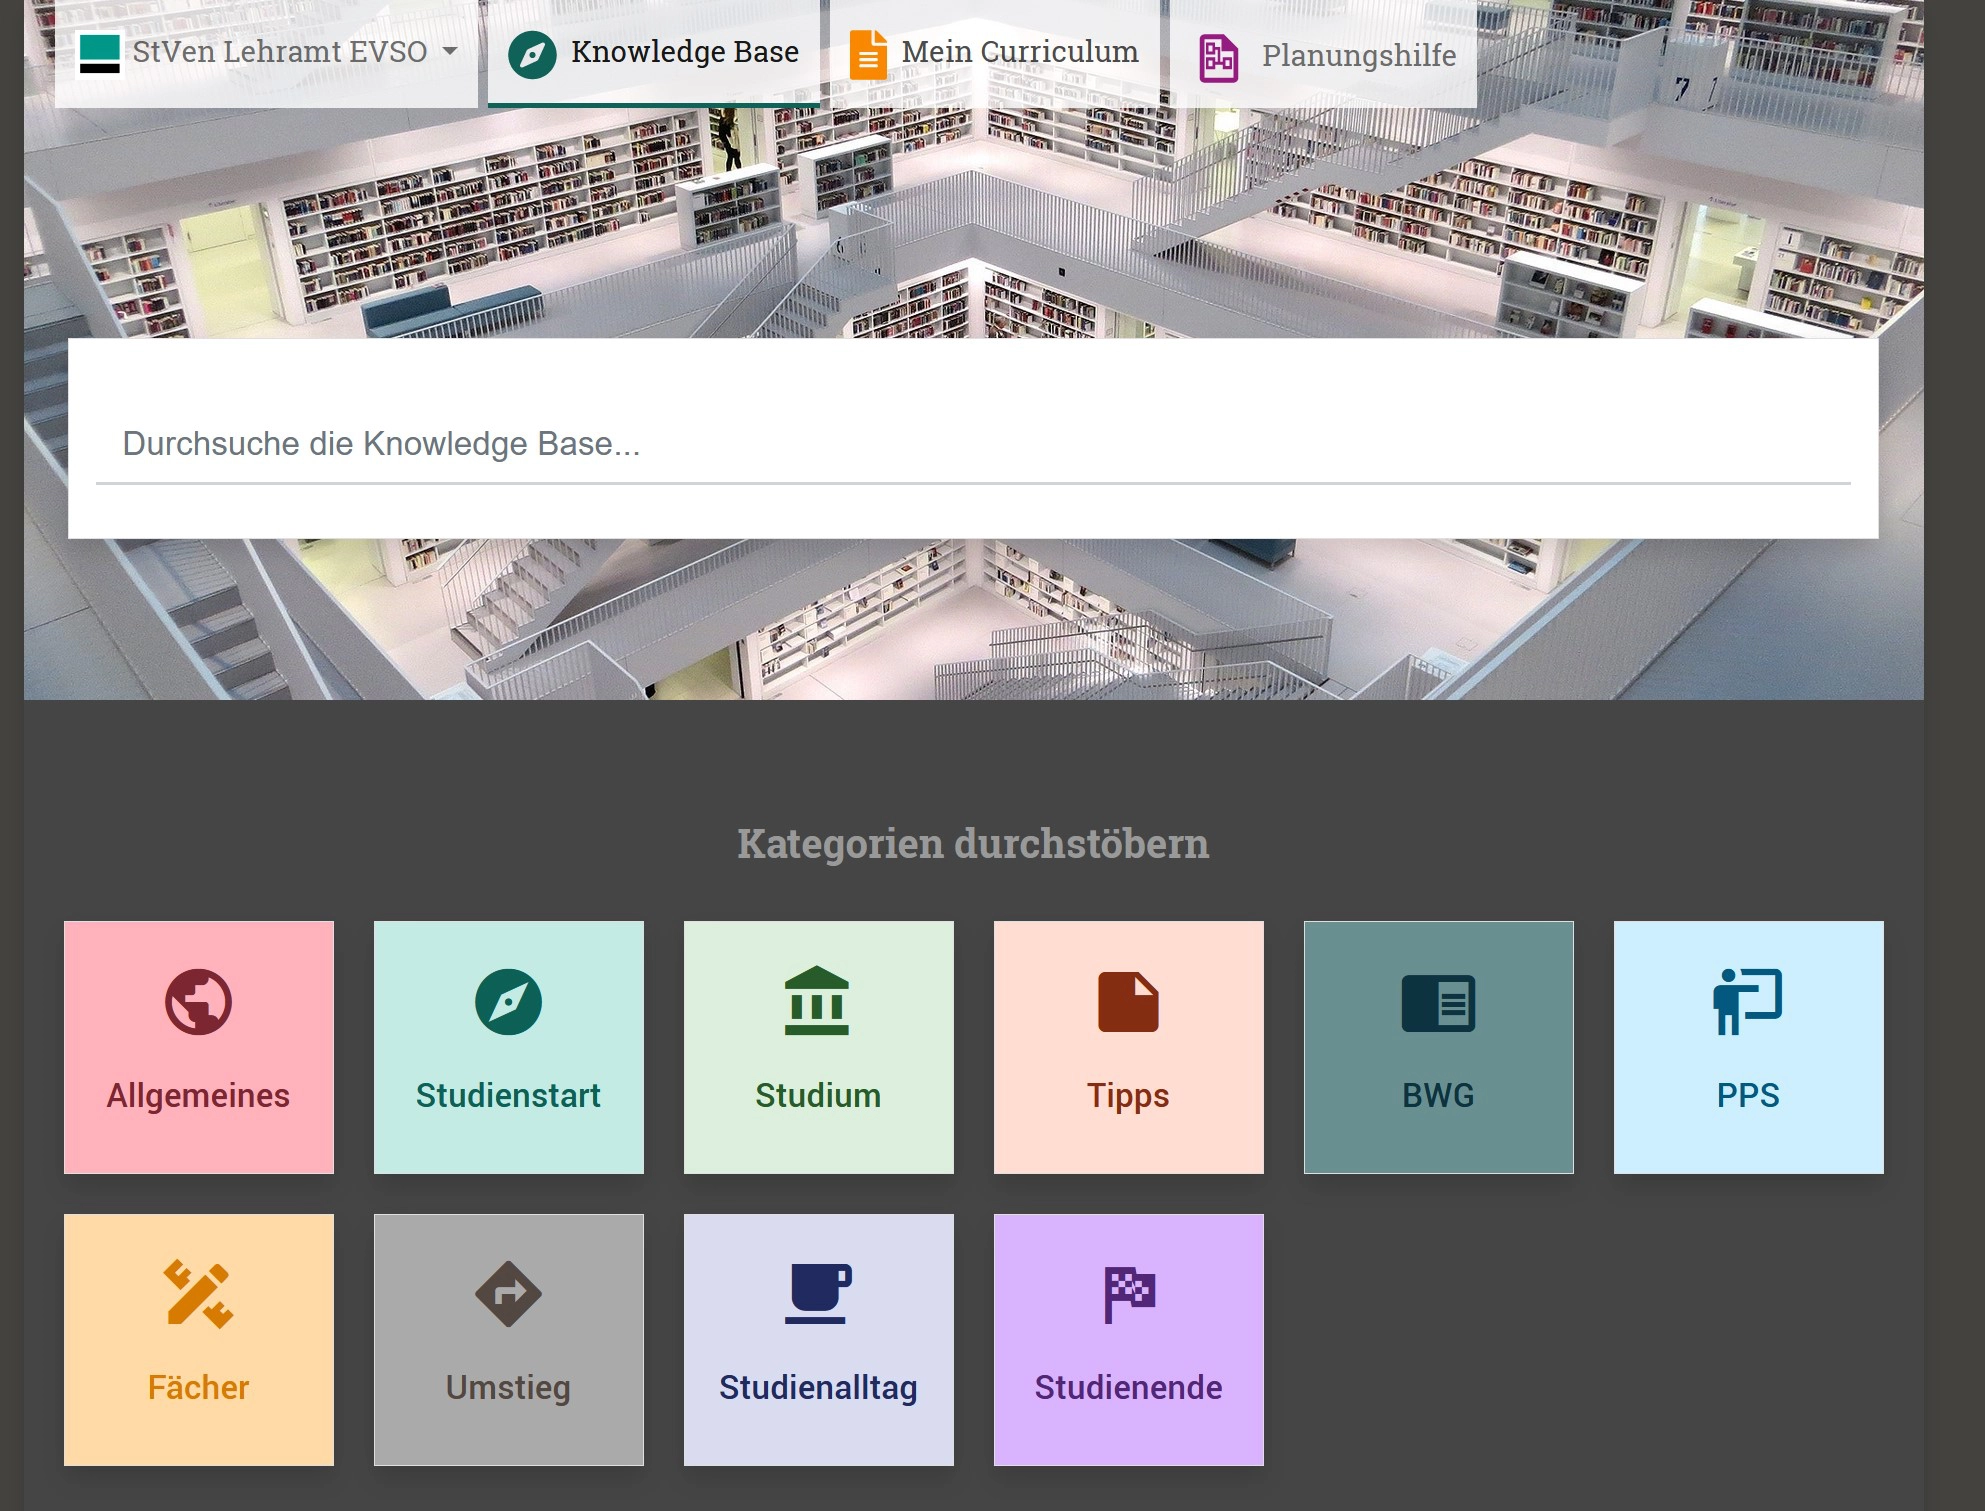This screenshot has height=1511, width=1985.
Task: Open the Studienalltag category label
Action: (818, 1387)
